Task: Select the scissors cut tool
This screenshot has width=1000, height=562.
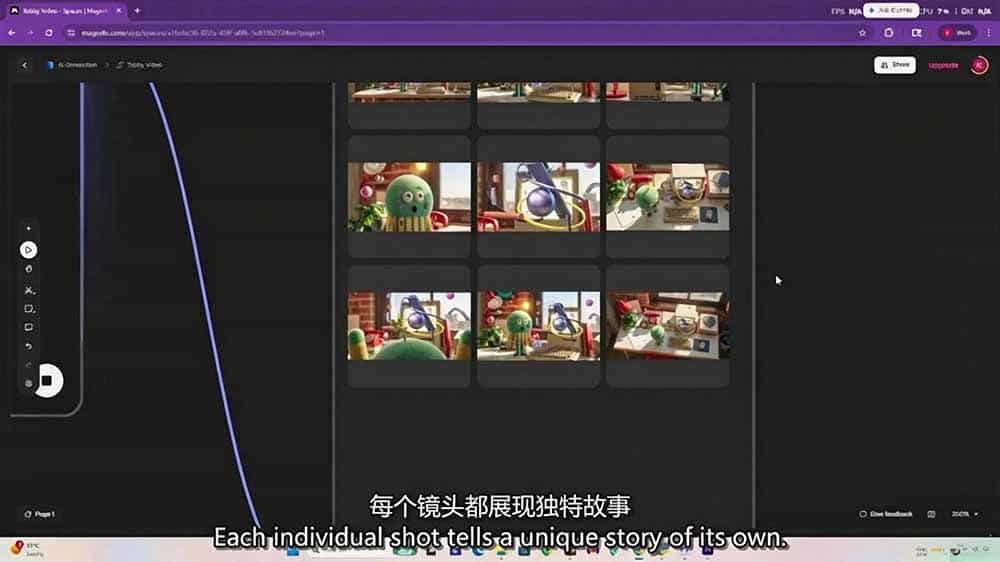Action: (x=29, y=290)
